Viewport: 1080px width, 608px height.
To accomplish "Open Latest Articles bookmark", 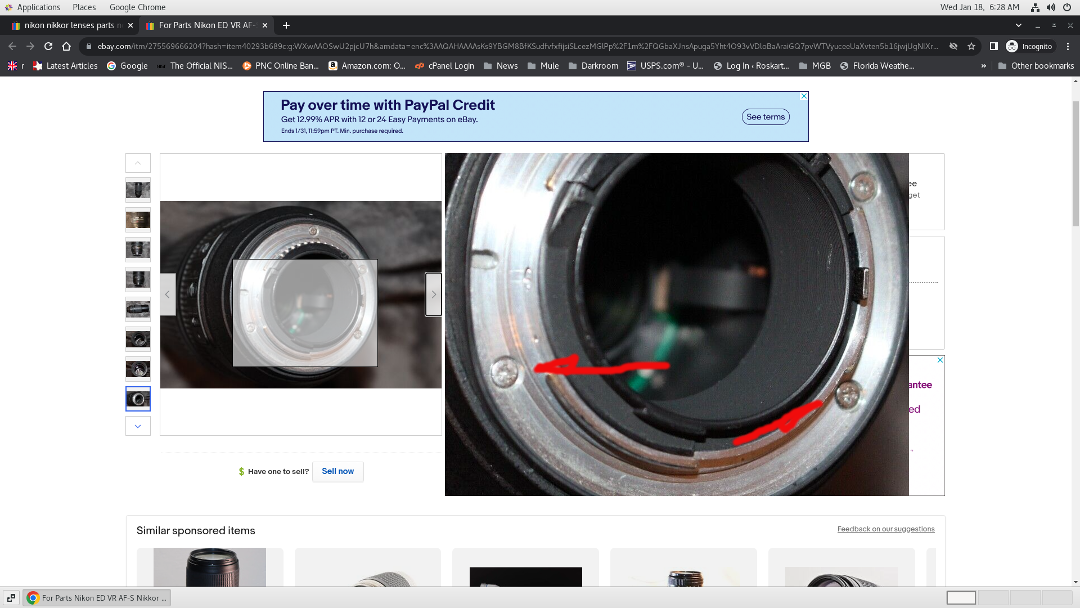I will click(65, 66).
